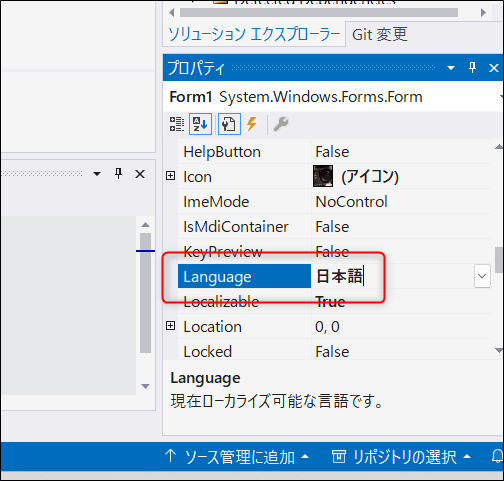Image resolution: width=504 pixels, height=481 pixels.
Task: Open notifications via status bar bell icon
Action: (497, 456)
